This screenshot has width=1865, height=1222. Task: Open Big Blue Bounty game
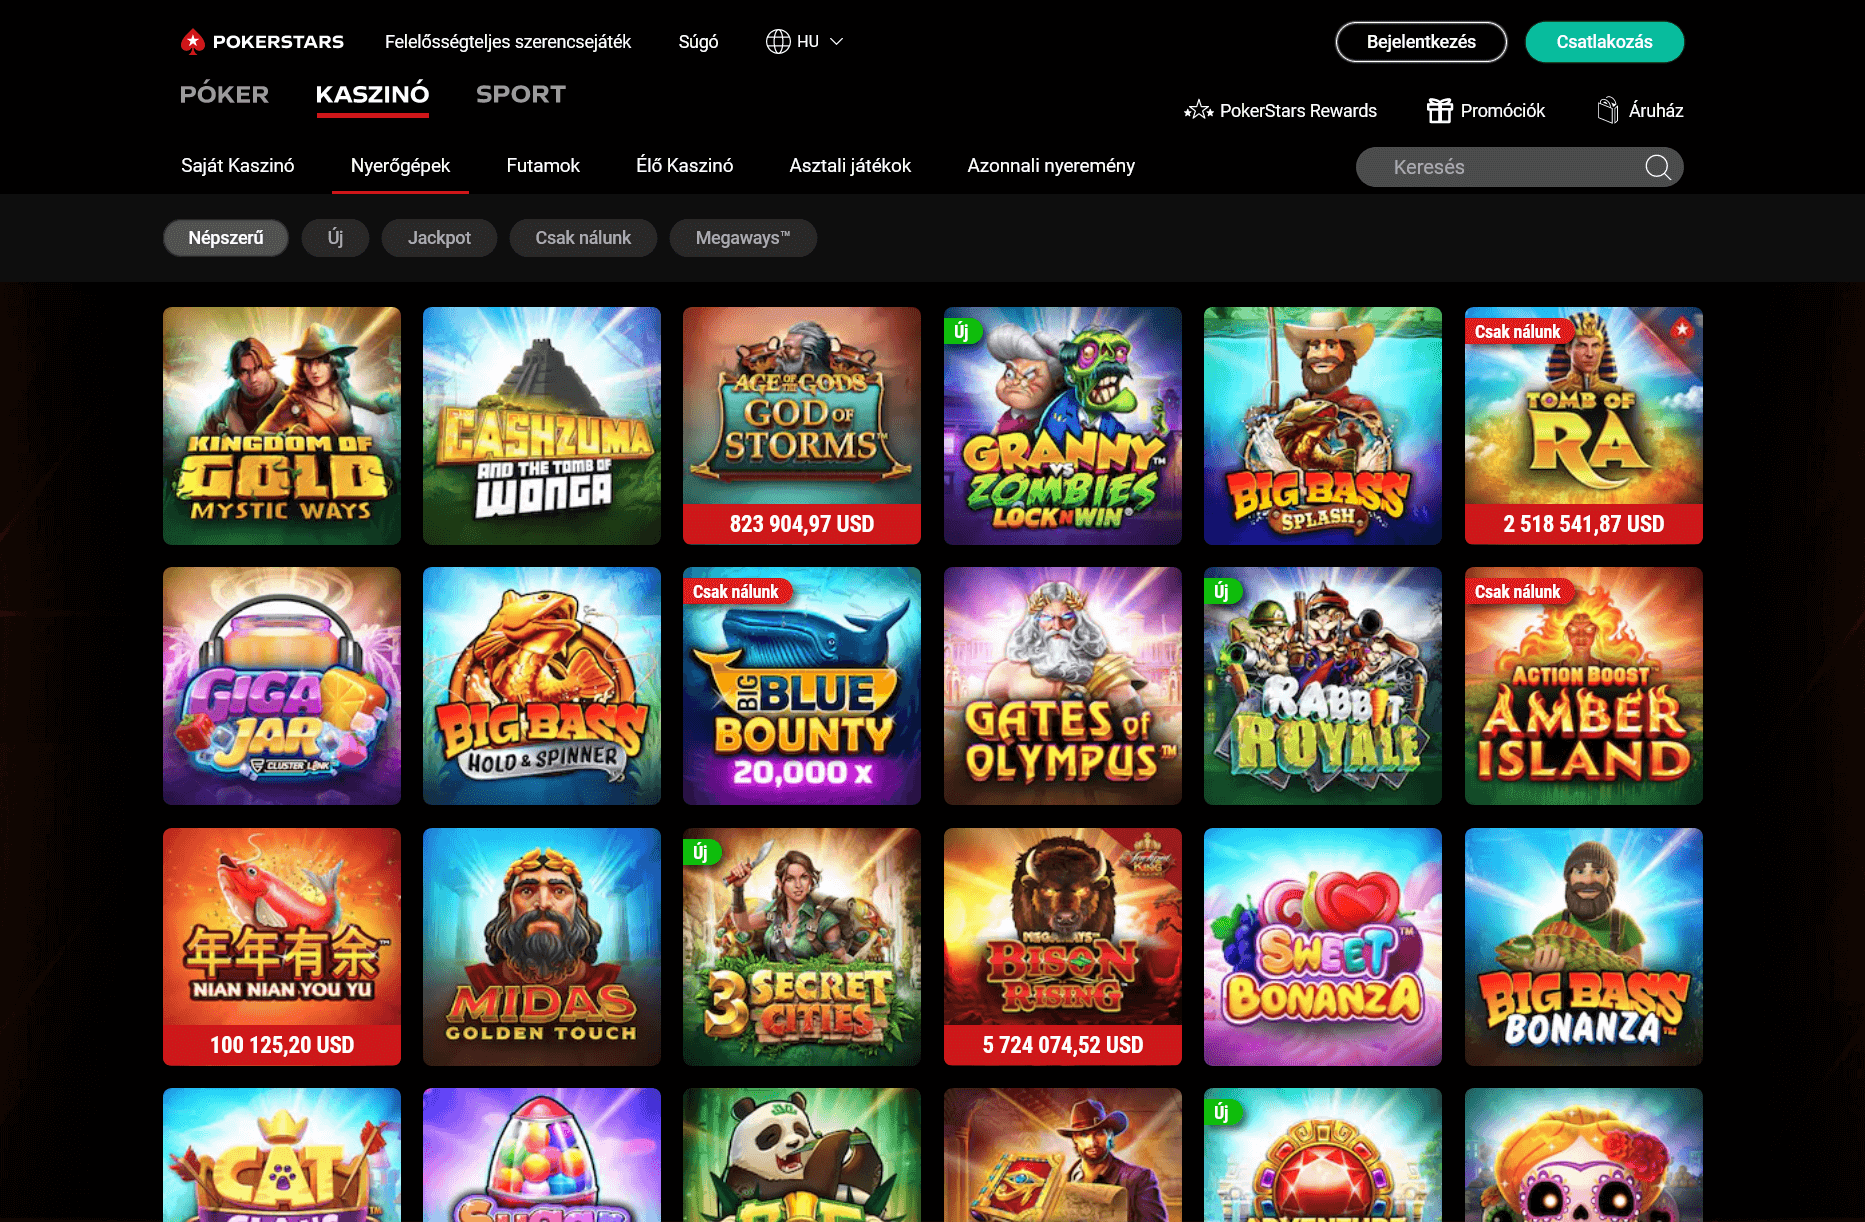[x=802, y=686]
